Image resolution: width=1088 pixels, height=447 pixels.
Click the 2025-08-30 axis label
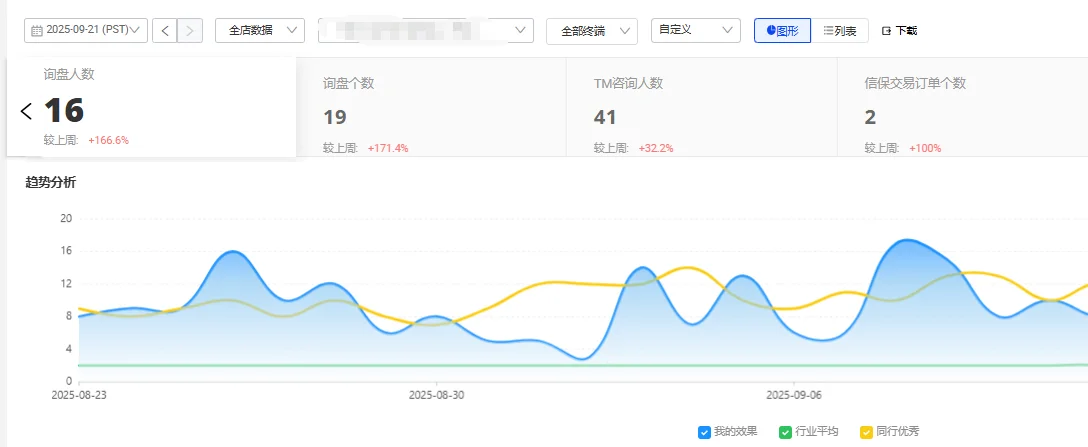436,395
